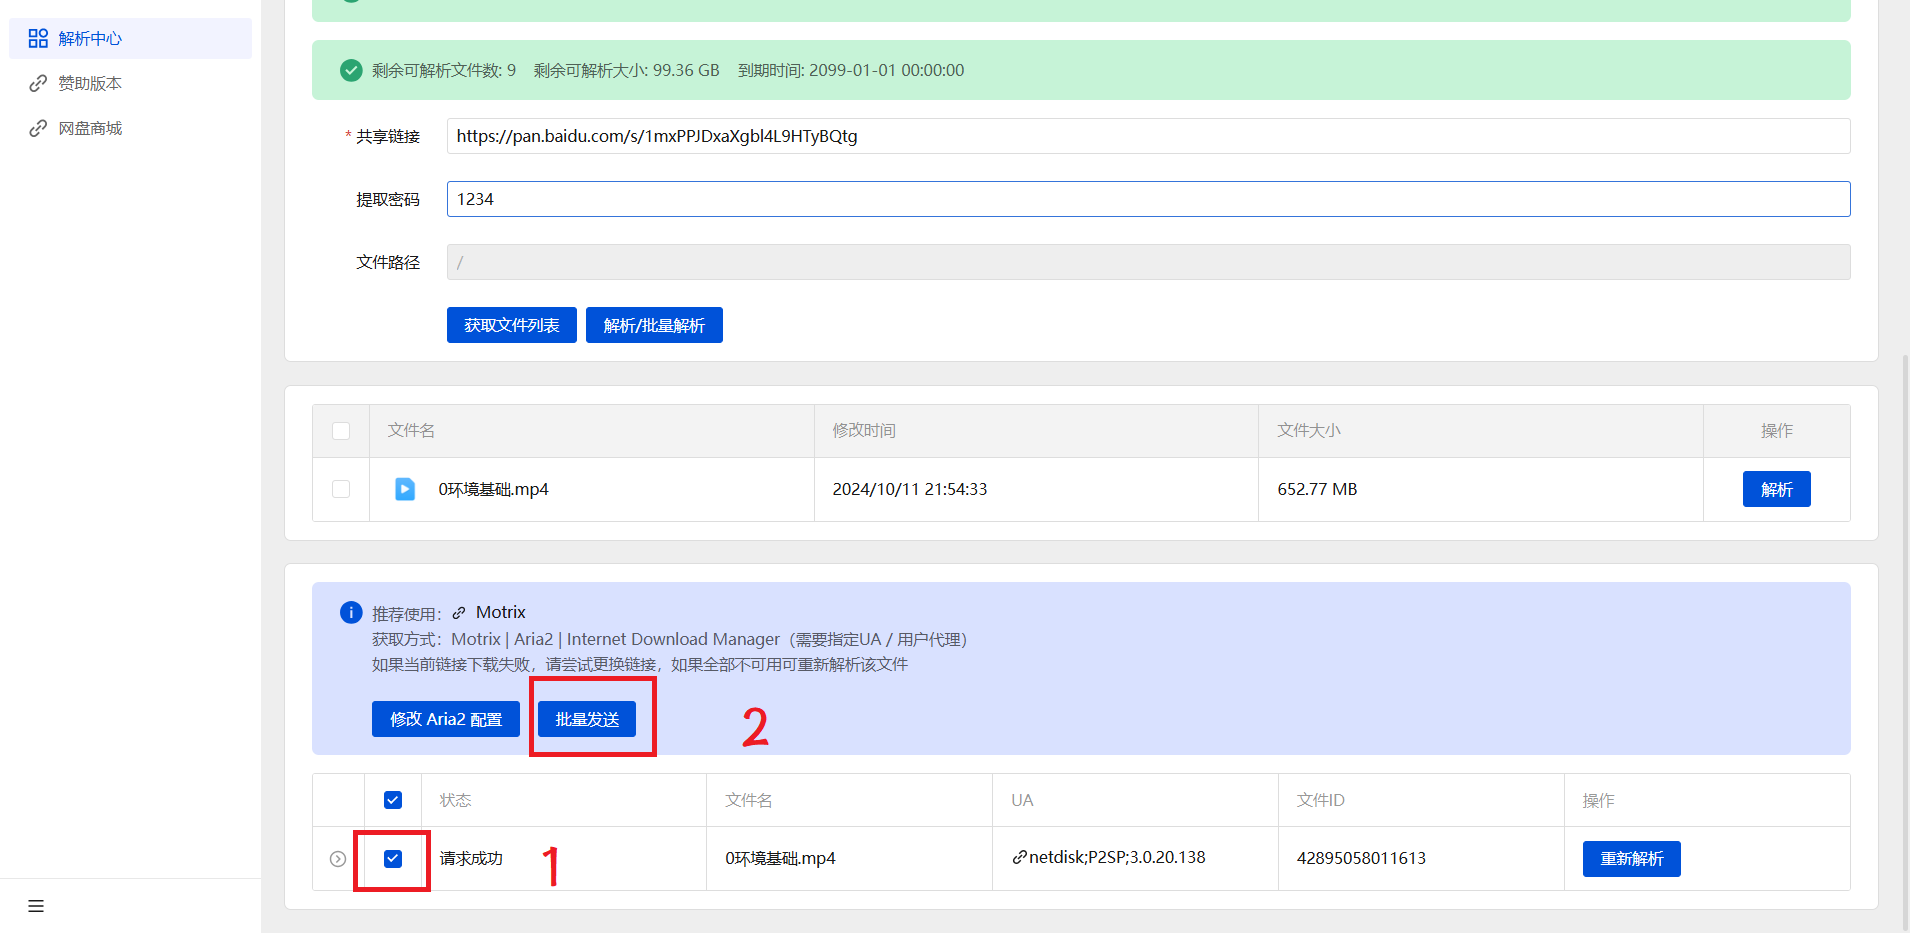1910x933 pixels.
Task: Click the blue info icon in recommendation box
Action: point(351,612)
